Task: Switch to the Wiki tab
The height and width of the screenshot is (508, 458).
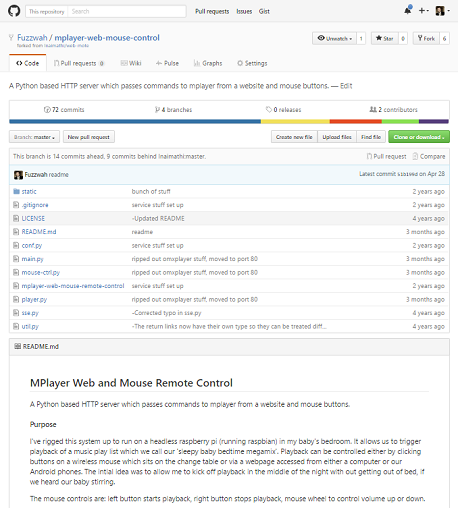Action: tap(131, 63)
